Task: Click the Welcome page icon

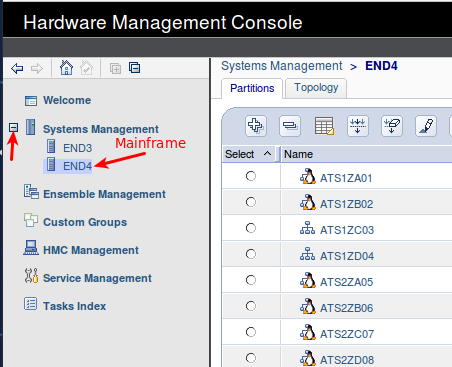Action: [x=31, y=101]
